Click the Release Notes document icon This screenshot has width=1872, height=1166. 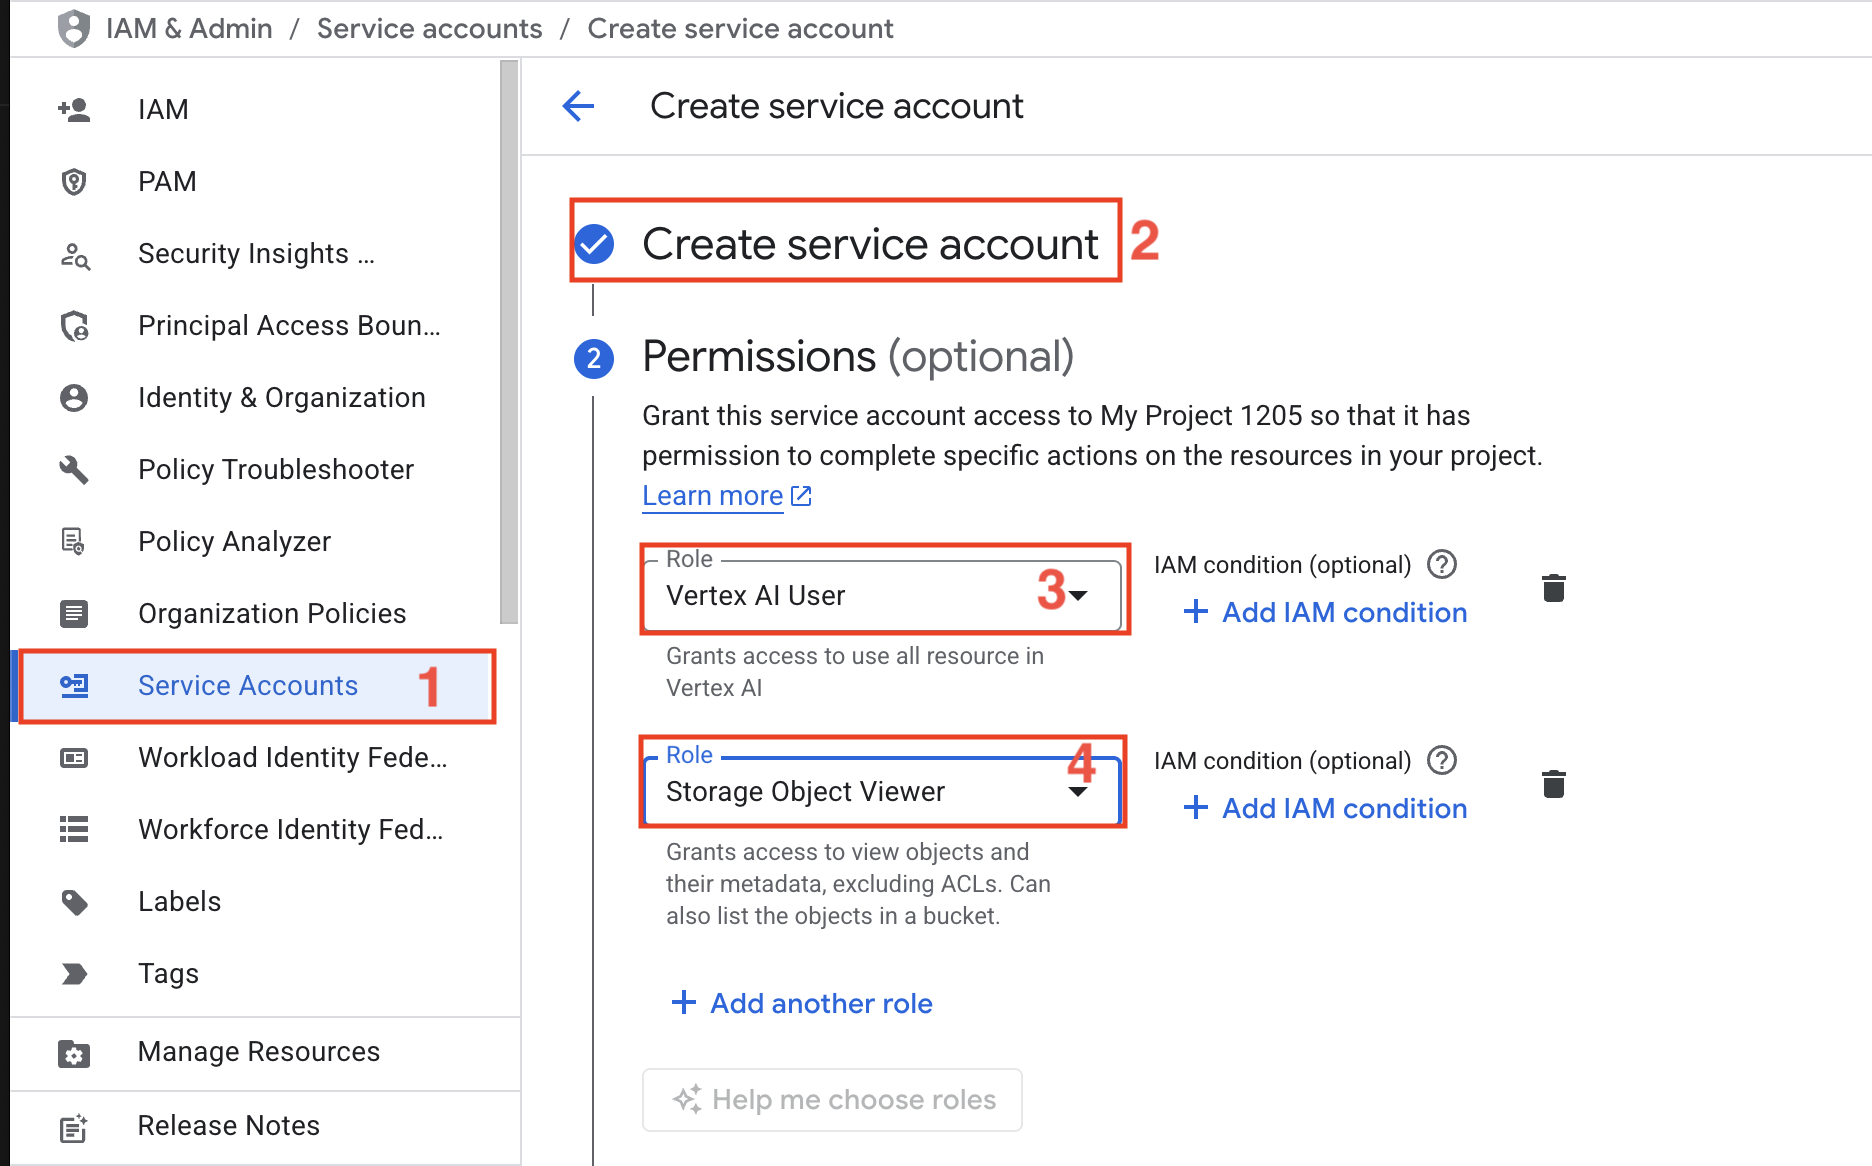point(74,1126)
